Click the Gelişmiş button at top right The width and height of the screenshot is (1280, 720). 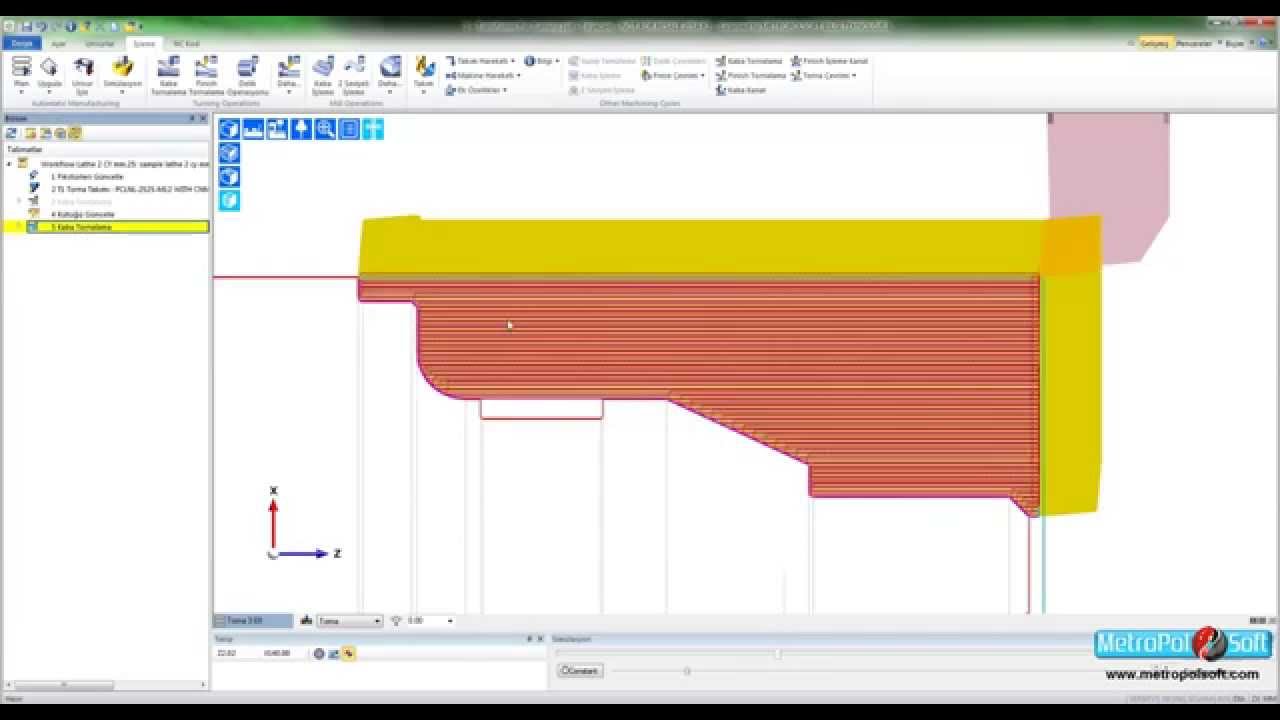(x=1154, y=43)
